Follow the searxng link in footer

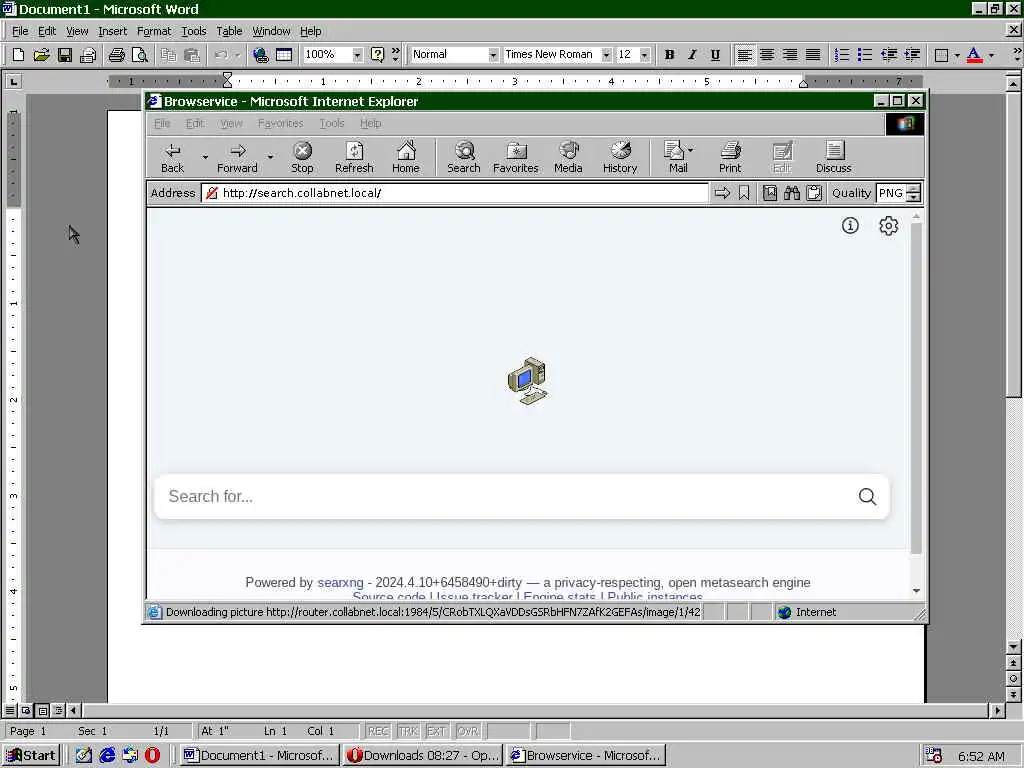340,583
